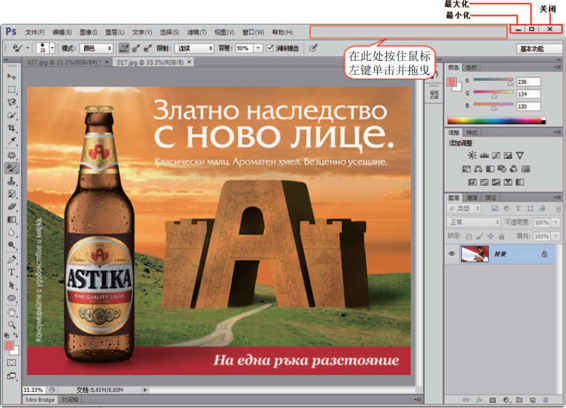Toggle lock image pixels brush icon

click(x=479, y=236)
